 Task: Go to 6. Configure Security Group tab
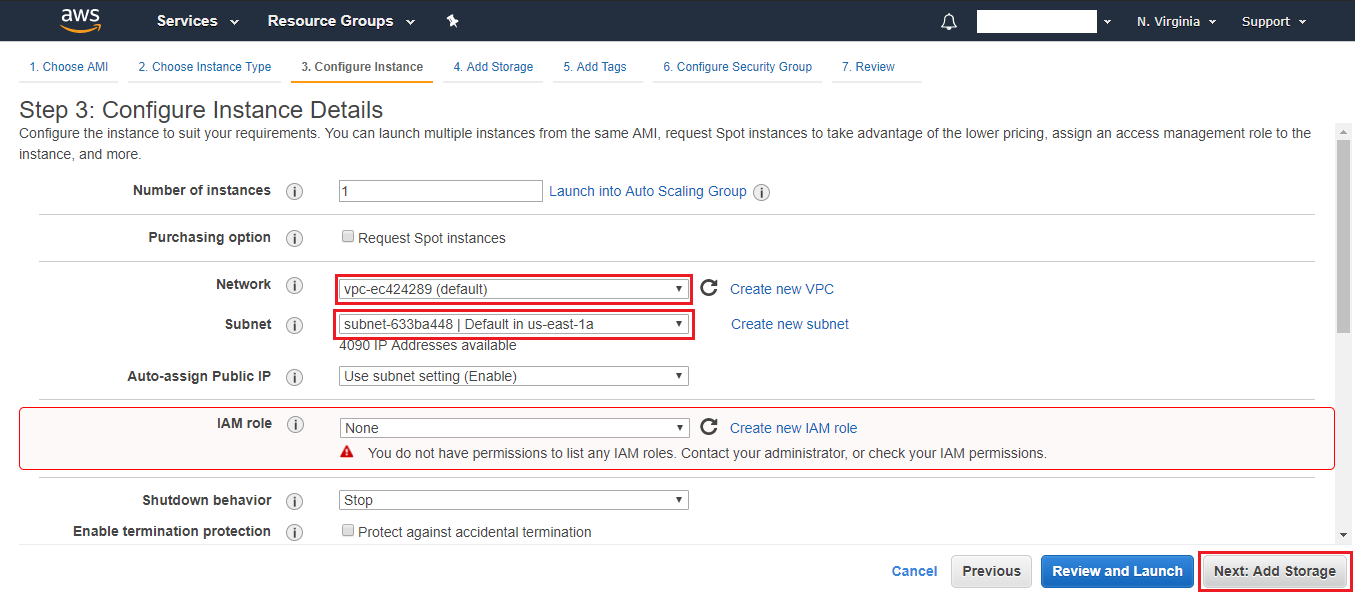737,67
